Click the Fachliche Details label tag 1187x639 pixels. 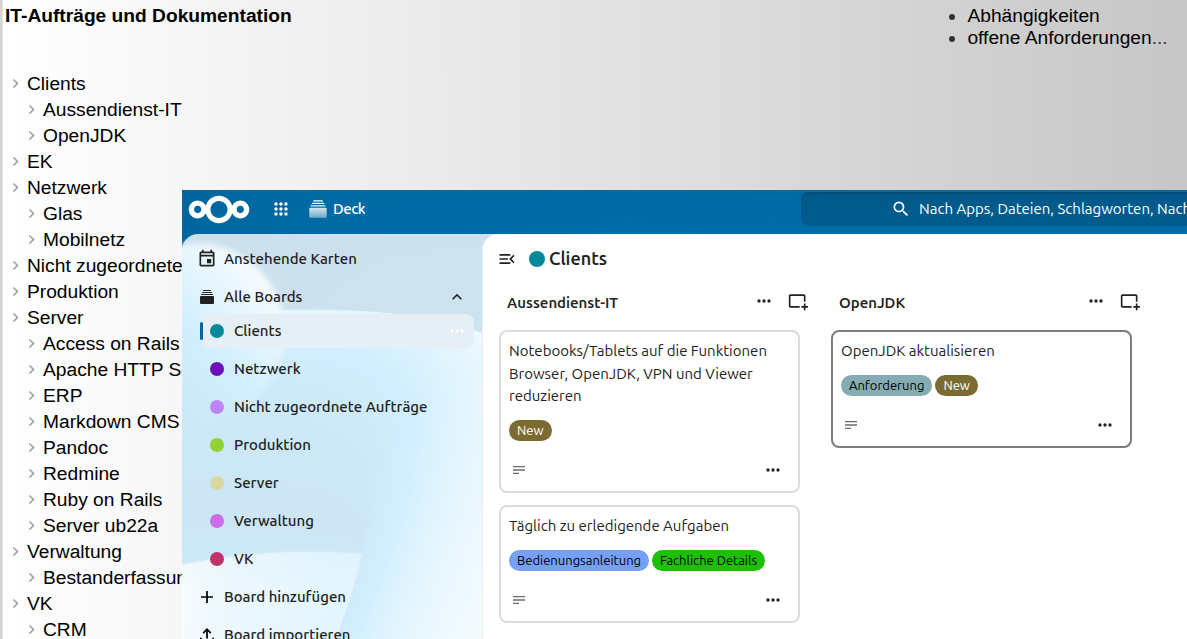click(x=708, y=560)
